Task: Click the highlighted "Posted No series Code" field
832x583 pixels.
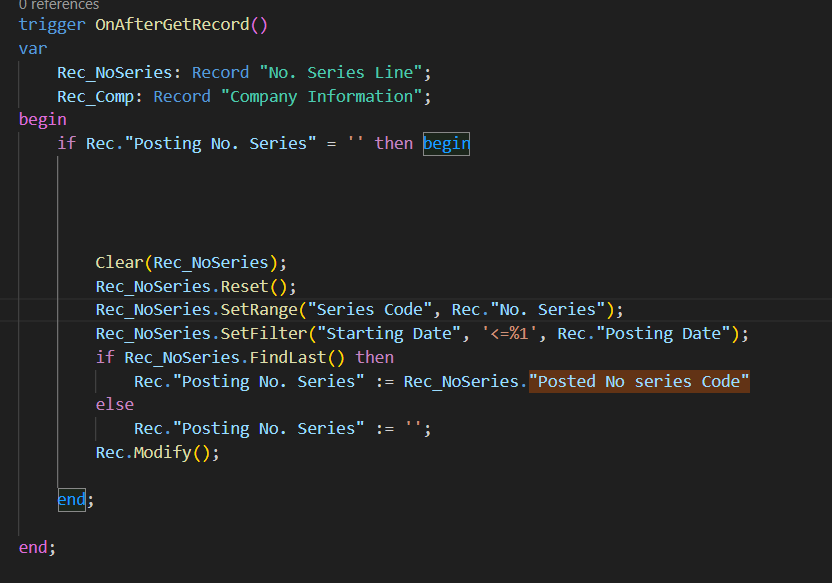Action: (639, 381)
